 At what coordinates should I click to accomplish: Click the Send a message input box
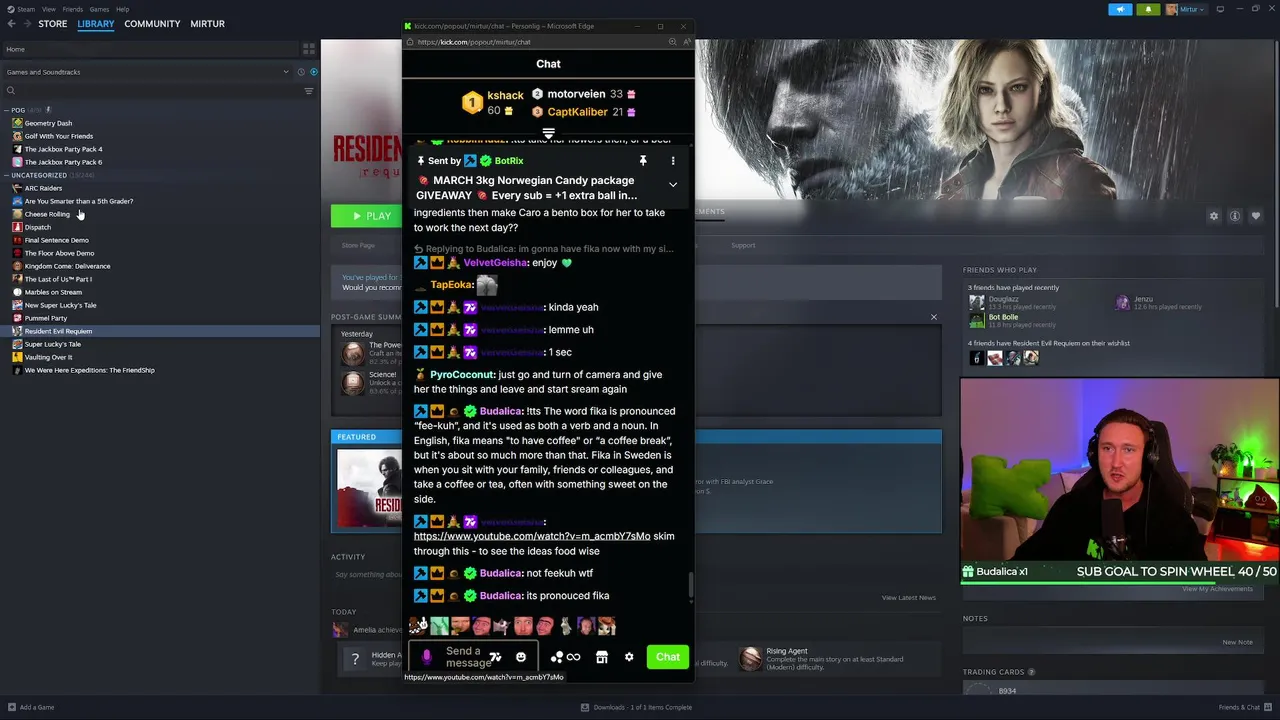[x=472, y=657]
